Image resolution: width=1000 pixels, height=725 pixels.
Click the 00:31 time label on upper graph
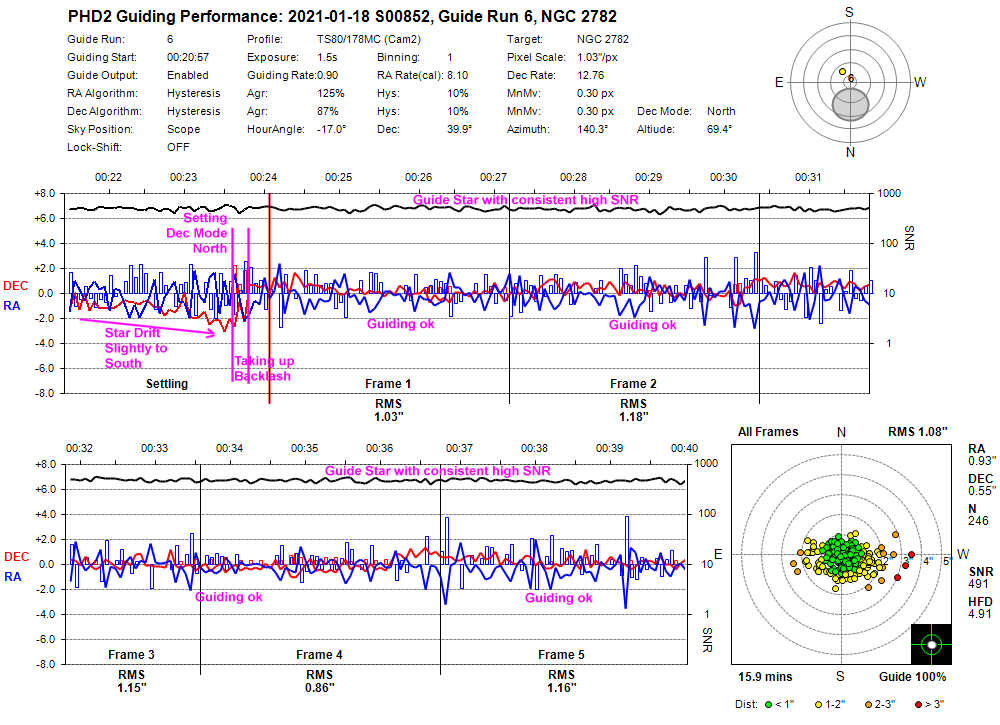pos(808,177)
